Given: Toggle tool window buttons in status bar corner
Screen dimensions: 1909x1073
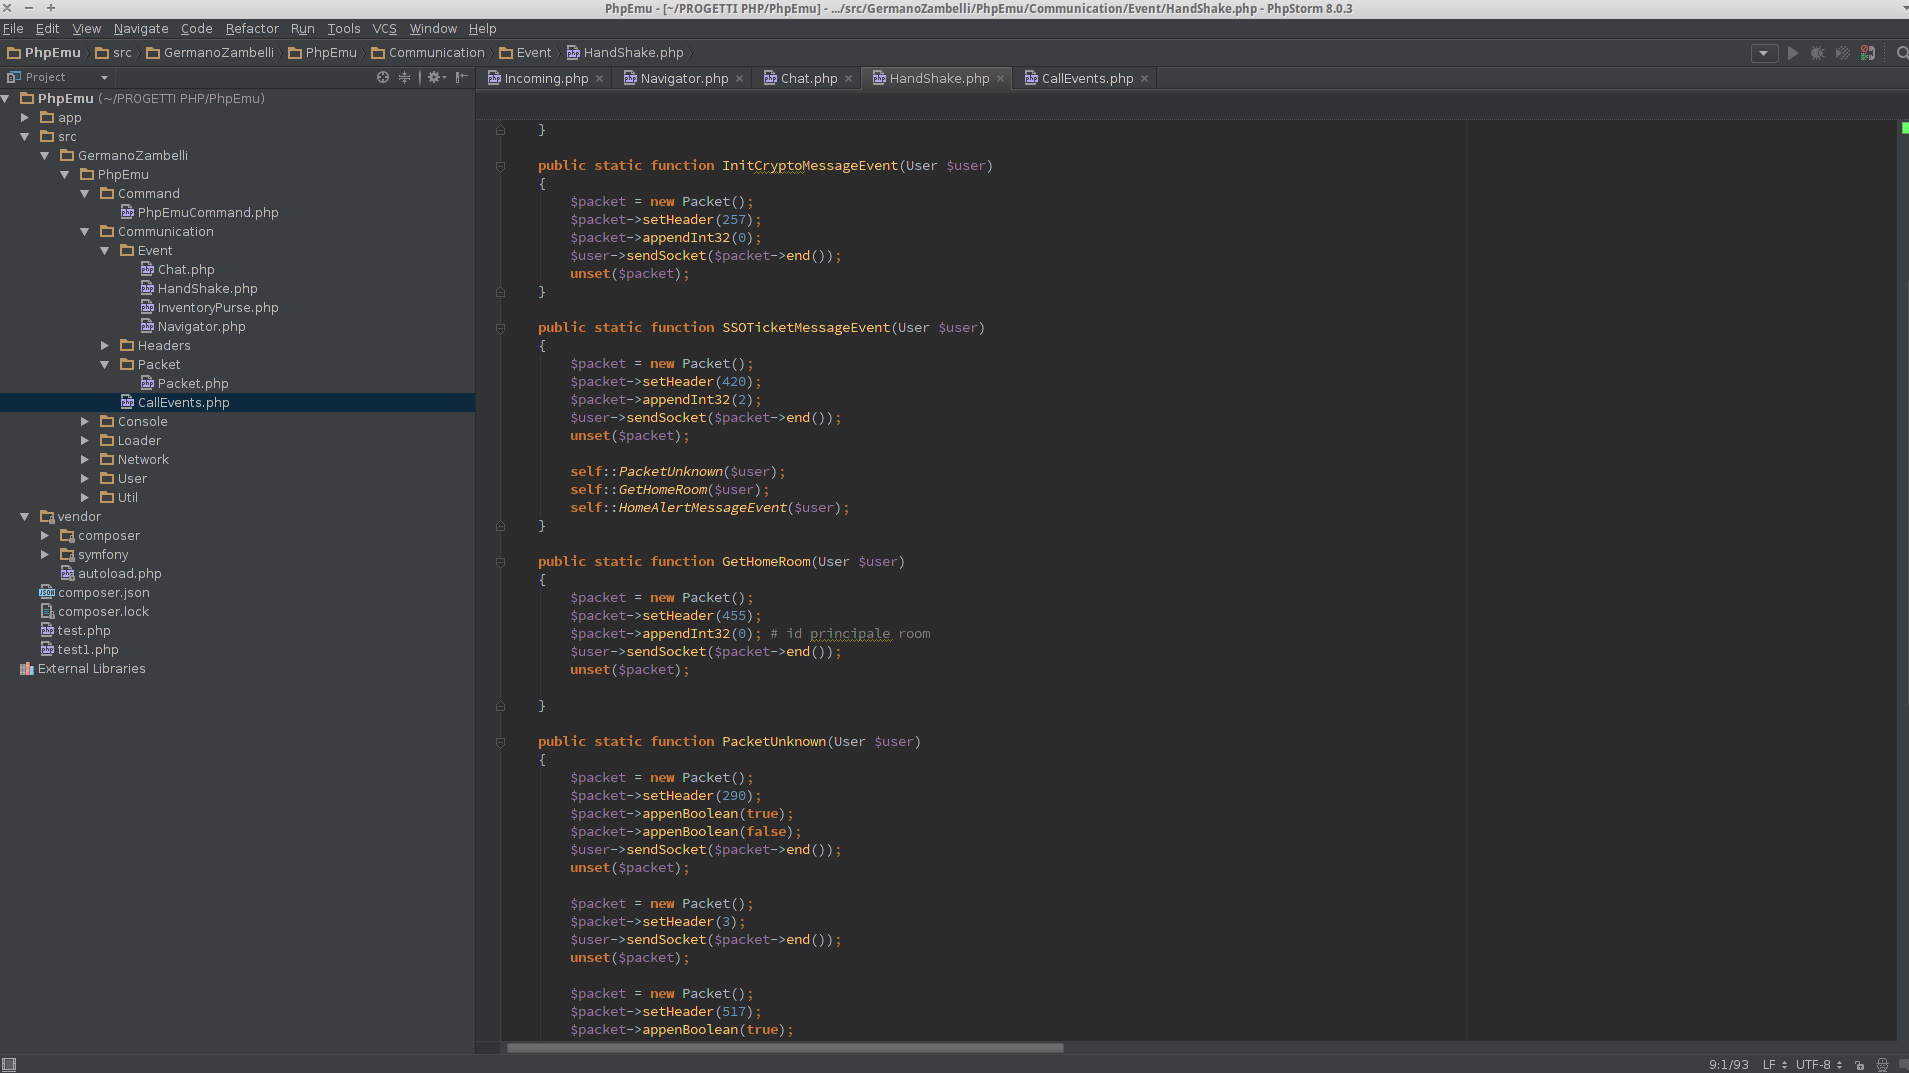Looking at the screenshot, I should [9, 1064].
